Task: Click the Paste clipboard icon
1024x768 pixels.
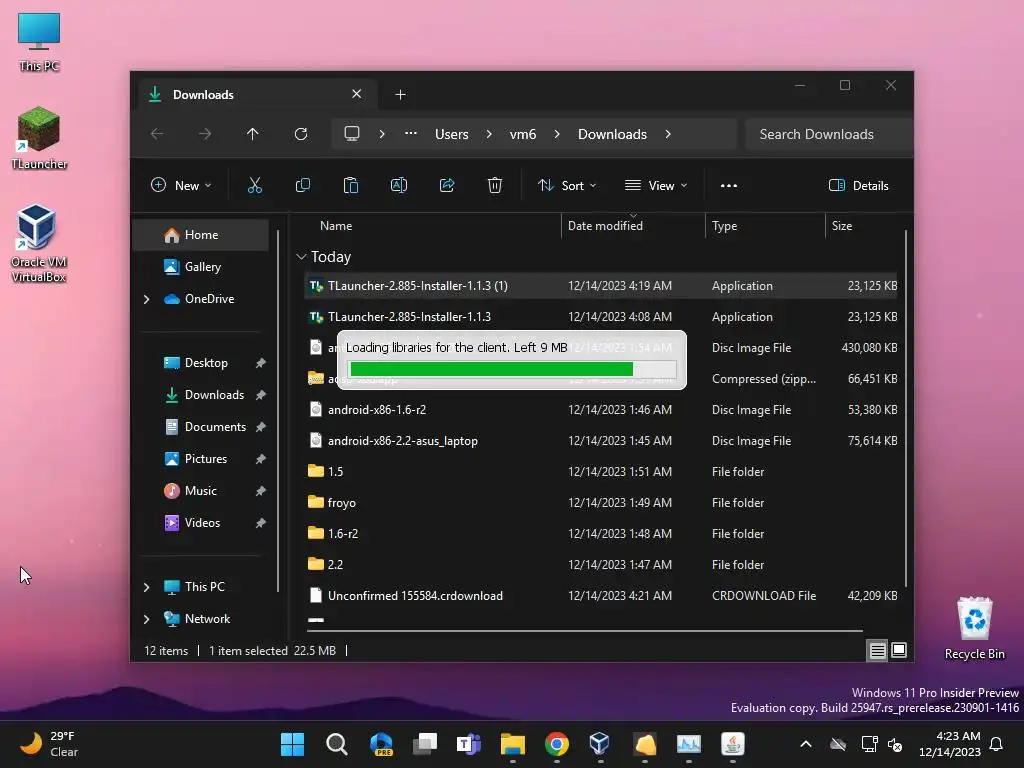Action: [351, 185]
